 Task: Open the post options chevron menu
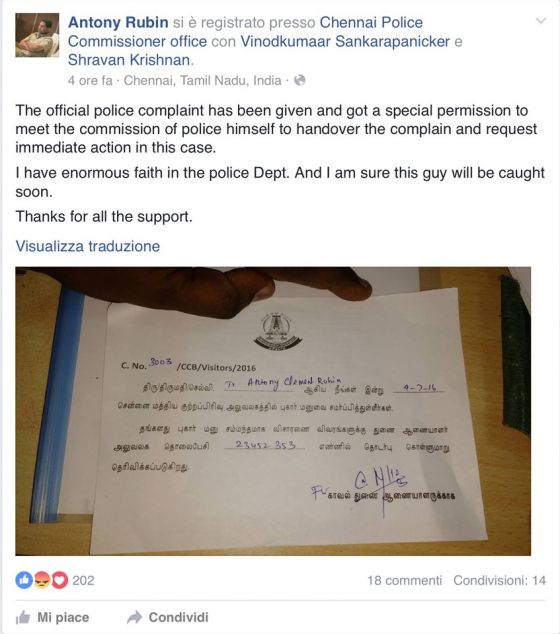[541, 21]
